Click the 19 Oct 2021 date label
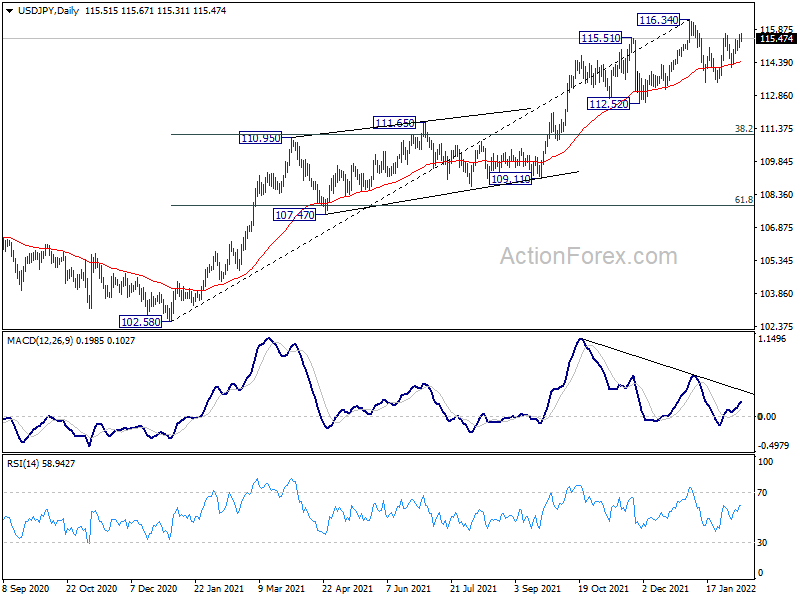The width and height of the screenshot is (800, 600). (604, 589)
